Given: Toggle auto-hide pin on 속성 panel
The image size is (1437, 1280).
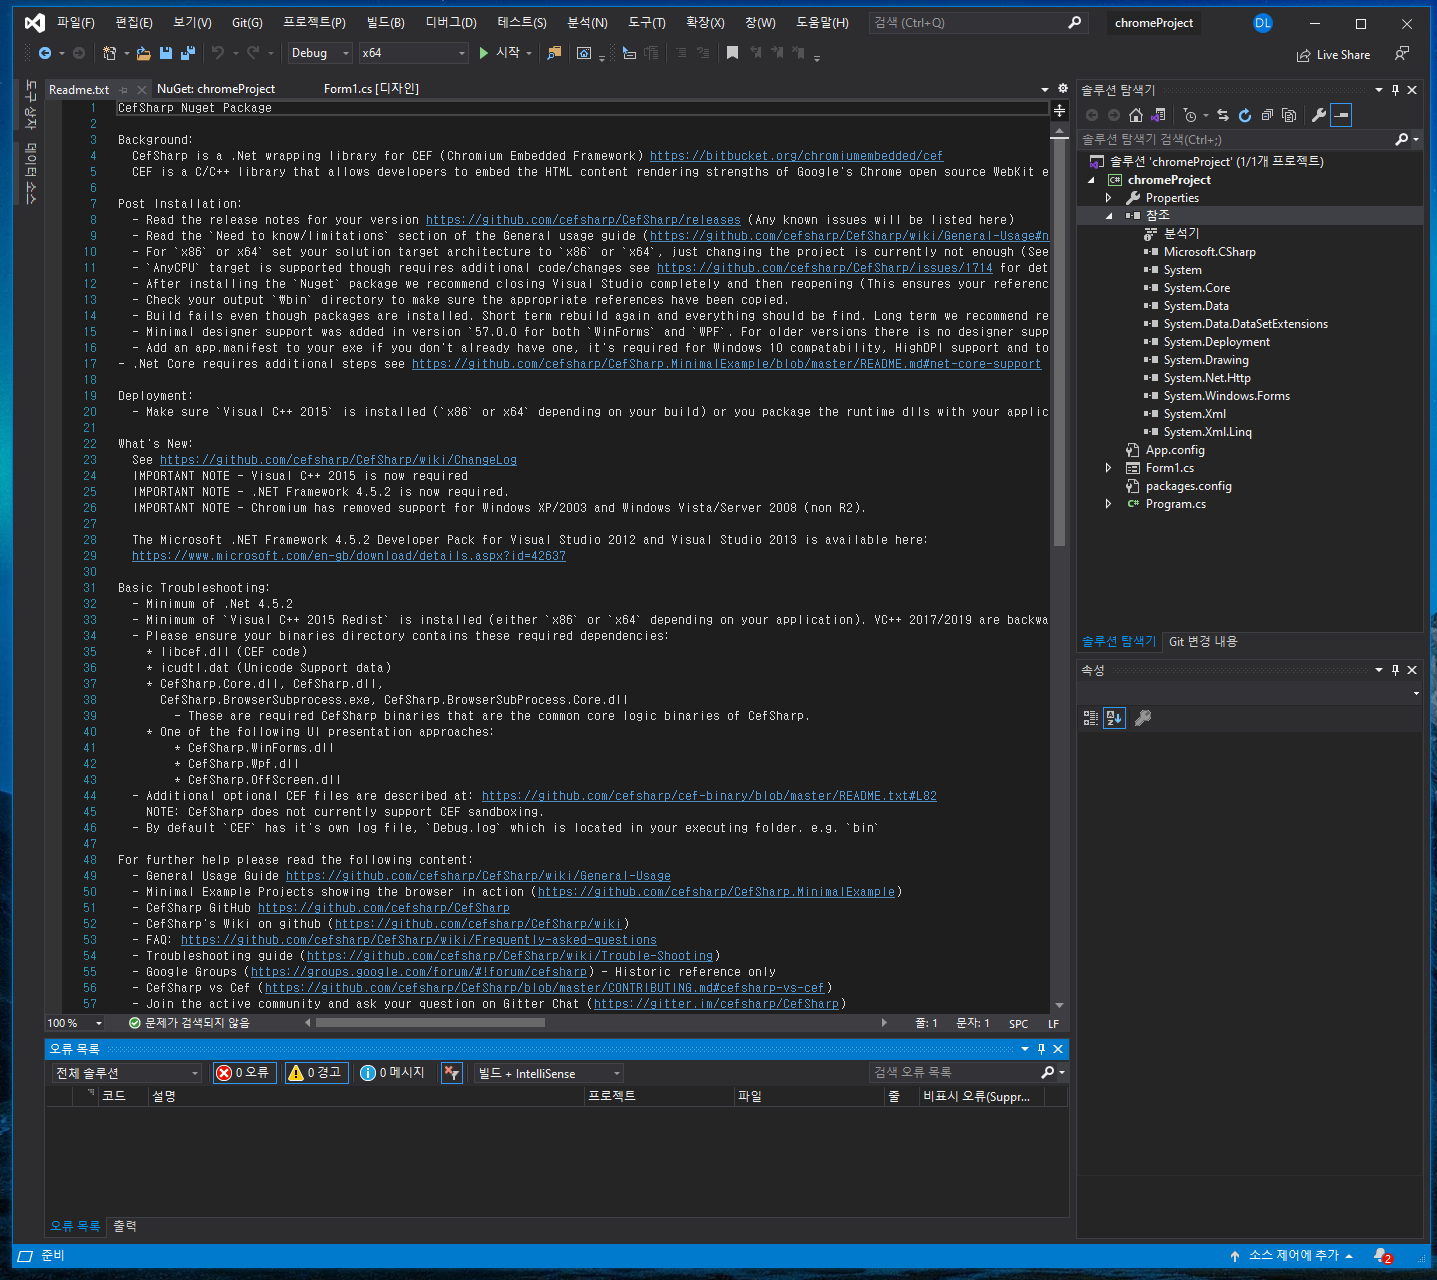Looking at the screenshot, I should tap(1396, 670).
